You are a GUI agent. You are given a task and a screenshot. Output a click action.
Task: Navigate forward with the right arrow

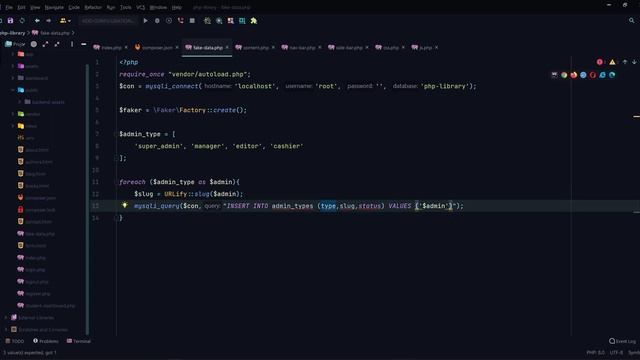pos(49,21)
